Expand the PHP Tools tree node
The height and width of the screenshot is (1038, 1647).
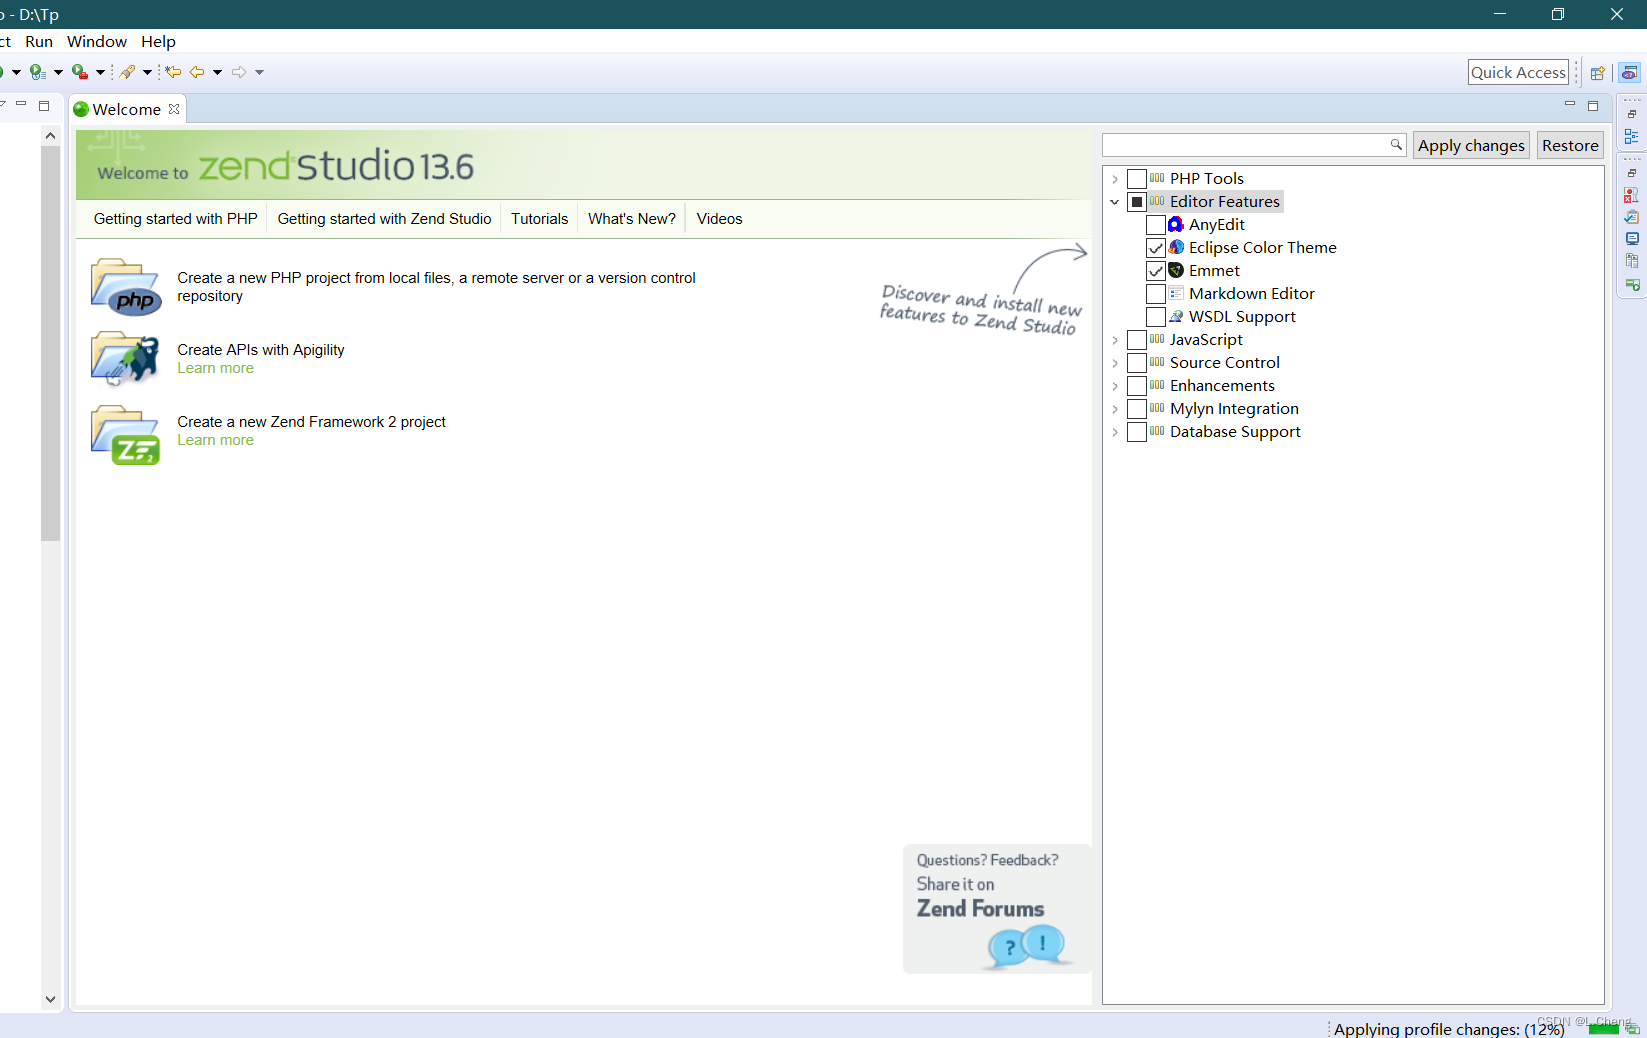tap(1115, 179)
